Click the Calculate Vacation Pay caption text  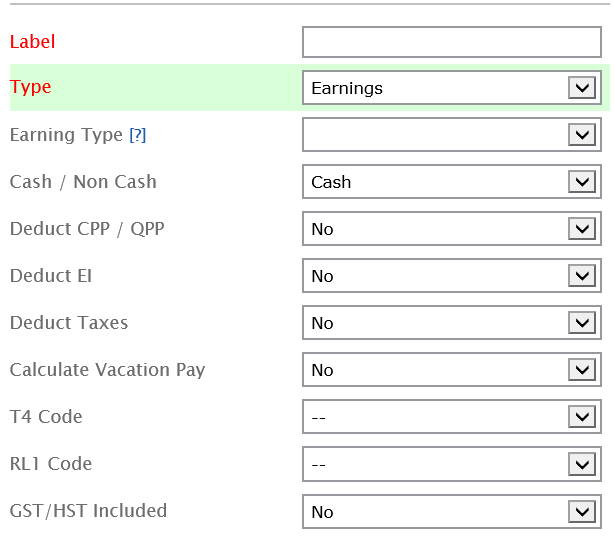[x=107, y=370]
